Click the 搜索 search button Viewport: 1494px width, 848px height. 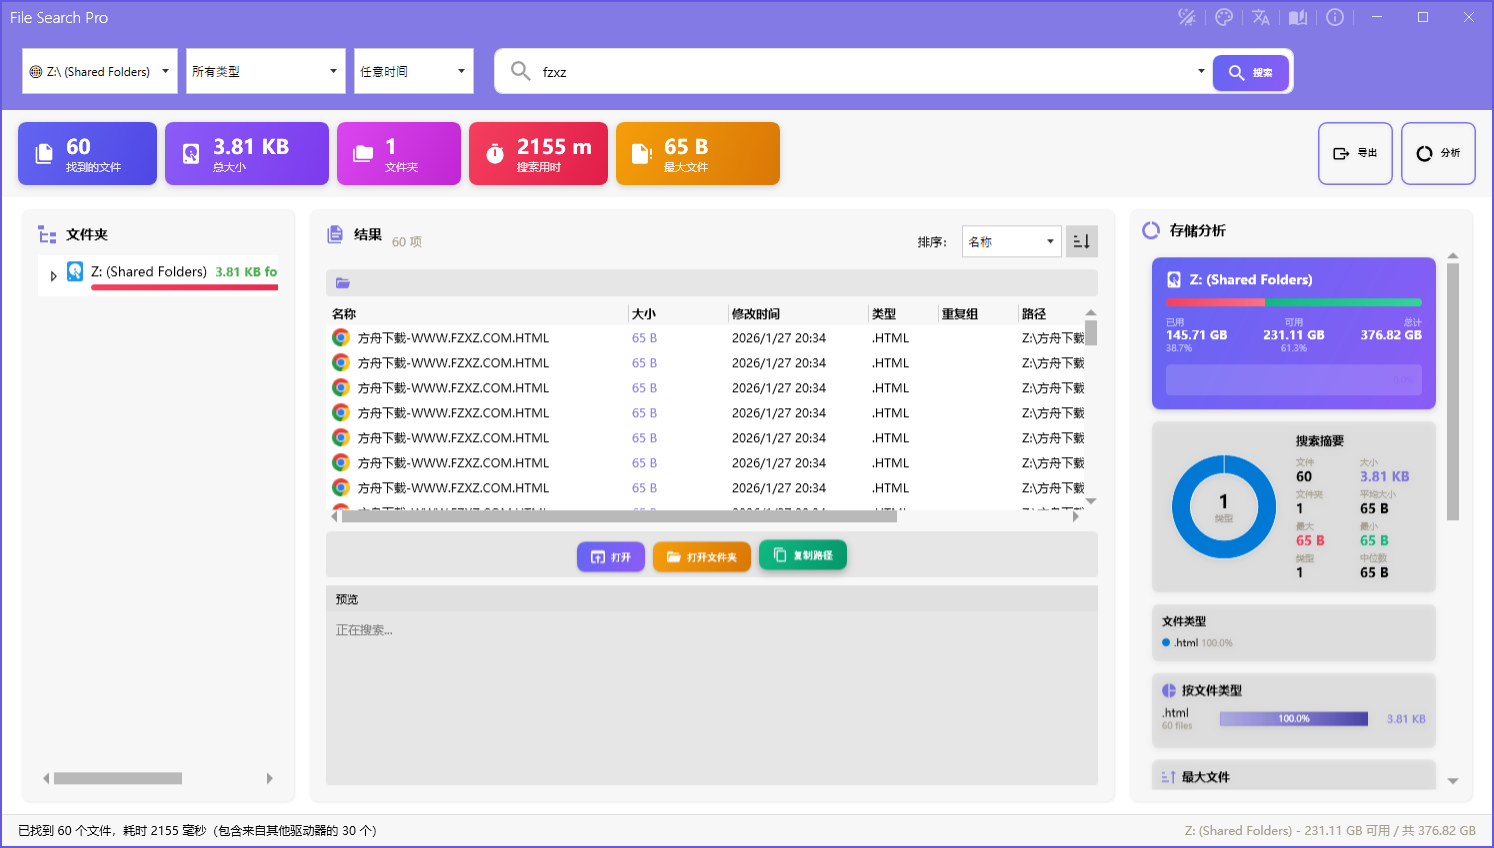click(x=1251, y=72)
